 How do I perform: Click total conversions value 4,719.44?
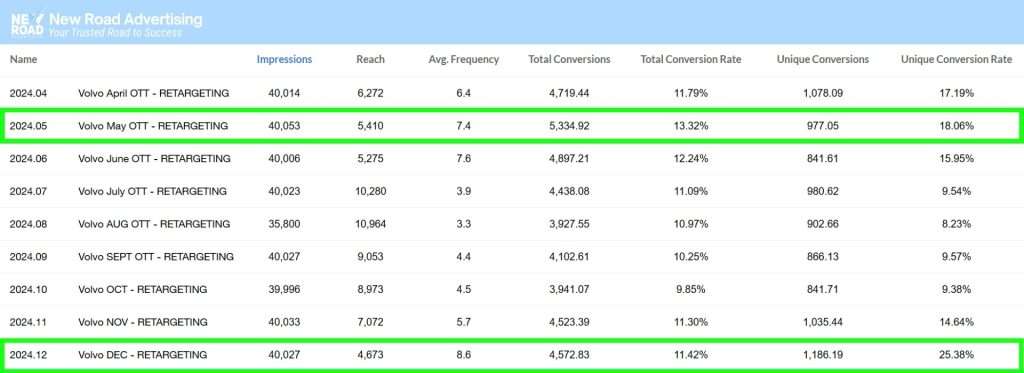[x=569, y=93]
